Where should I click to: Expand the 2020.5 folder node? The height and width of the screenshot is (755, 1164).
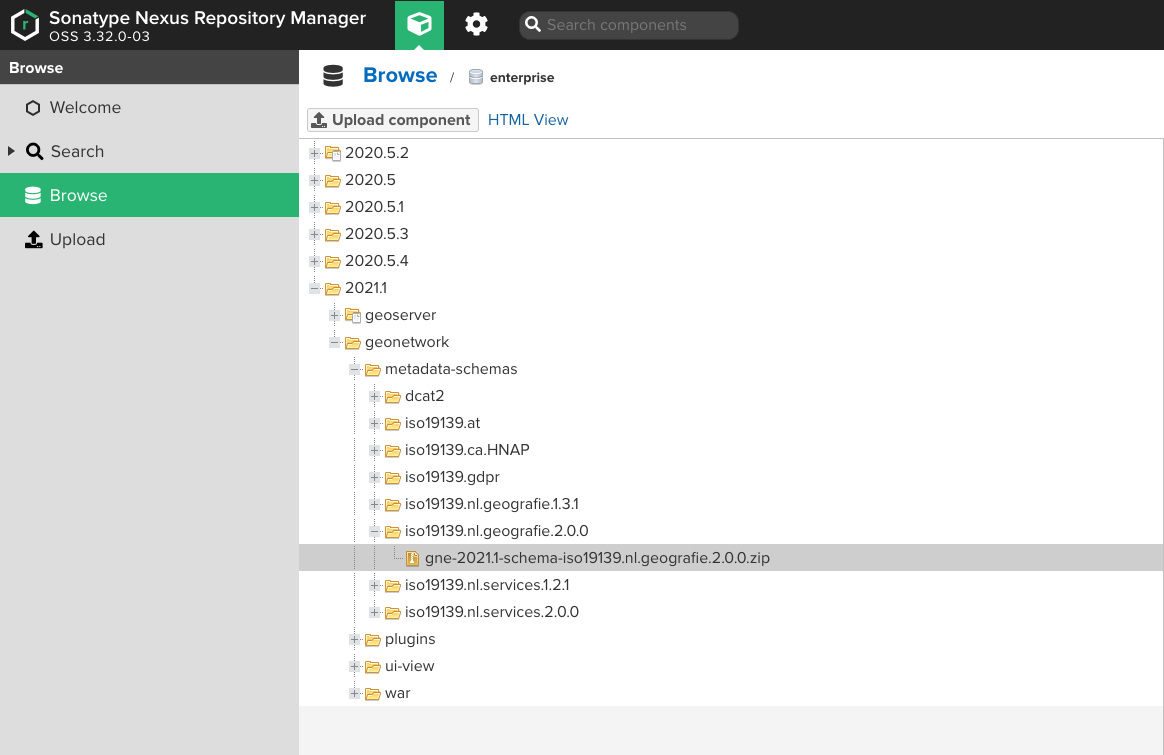pyautogui.click(x=315, y=180)
